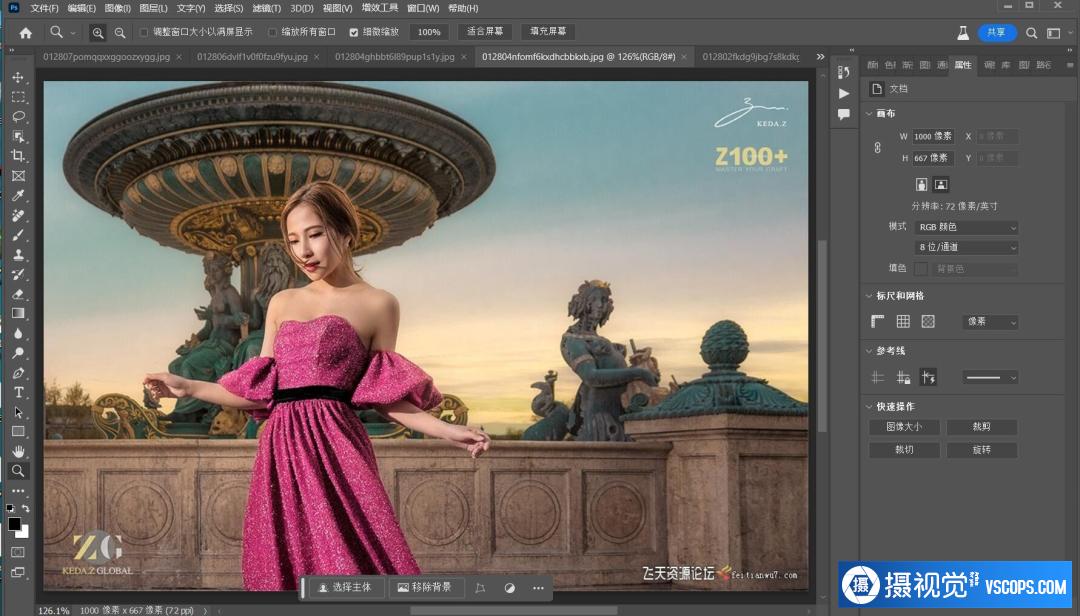Screen dimensions: 1080x616
Task: Toggle Quick Mask mode
Action: click(18, 552)
